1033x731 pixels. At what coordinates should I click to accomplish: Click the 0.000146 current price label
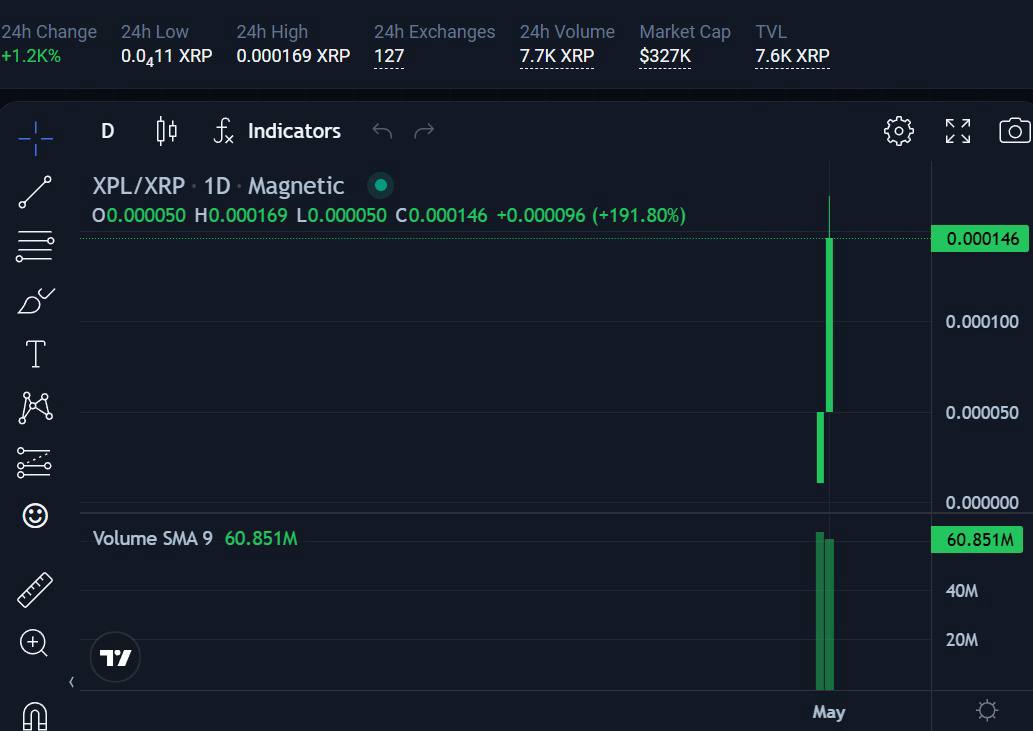(x=980, y=239)
